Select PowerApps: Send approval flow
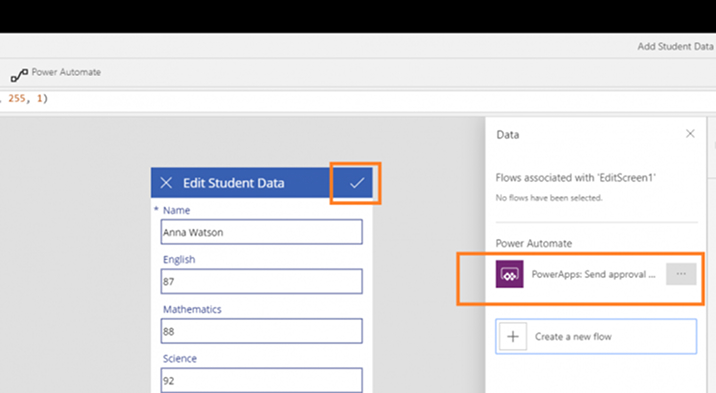This screenshot has width=716, height=393. pos(593,274)
